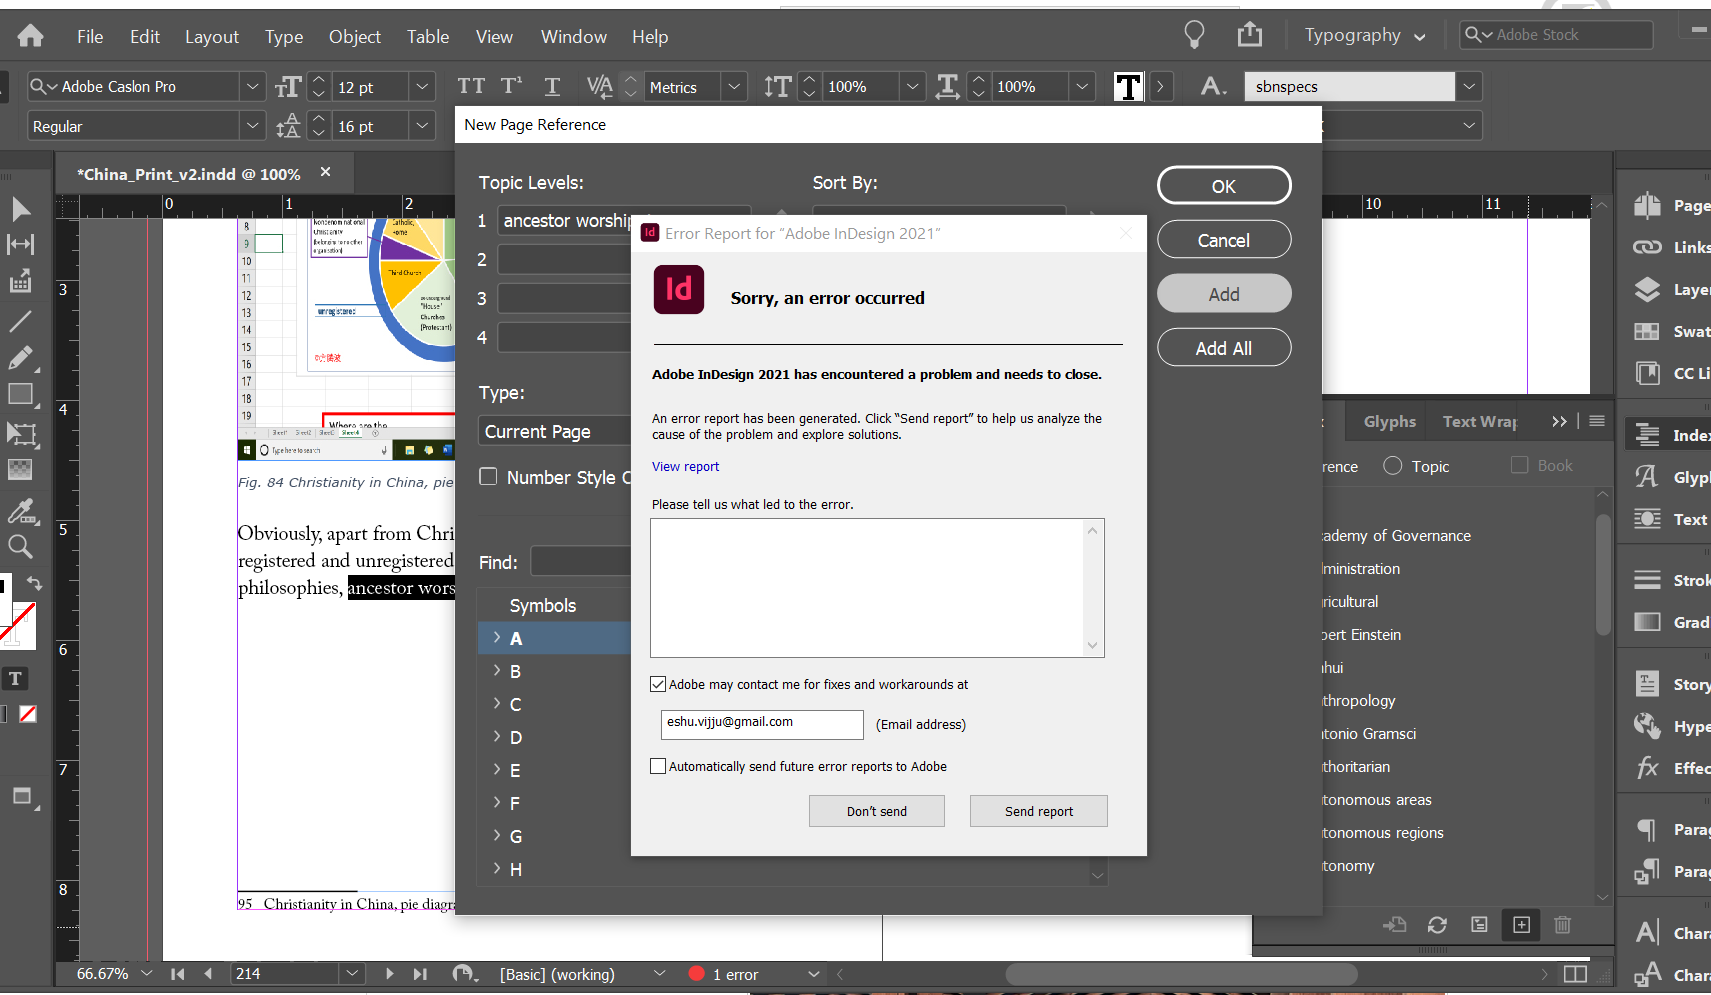Select the Topic radio button
The width and height of the screenshot is (1711, 995).
coord(1393,465)
